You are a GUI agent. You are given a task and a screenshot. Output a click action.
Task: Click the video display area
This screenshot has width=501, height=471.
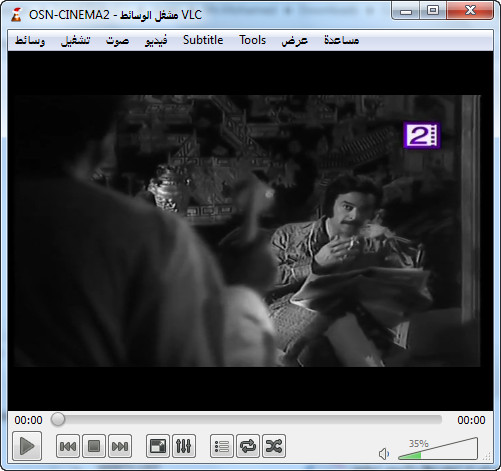pyautogui.click(x=250, y=231)
